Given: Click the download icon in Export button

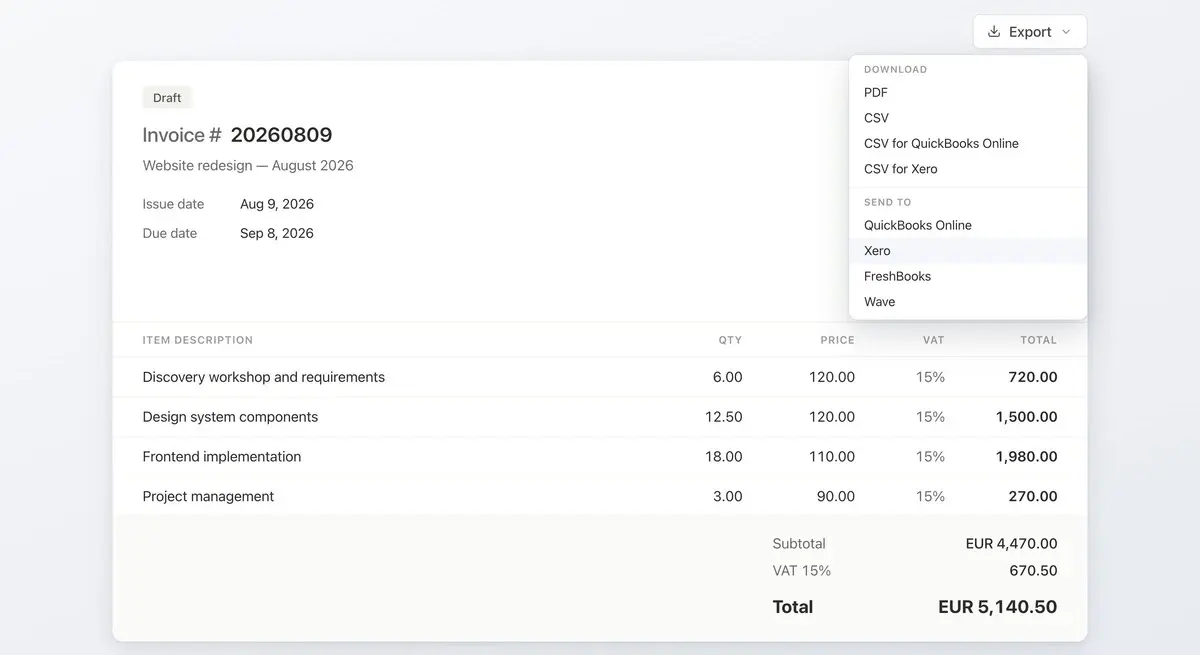Looking at the screenshot, I should coord(994,32).
